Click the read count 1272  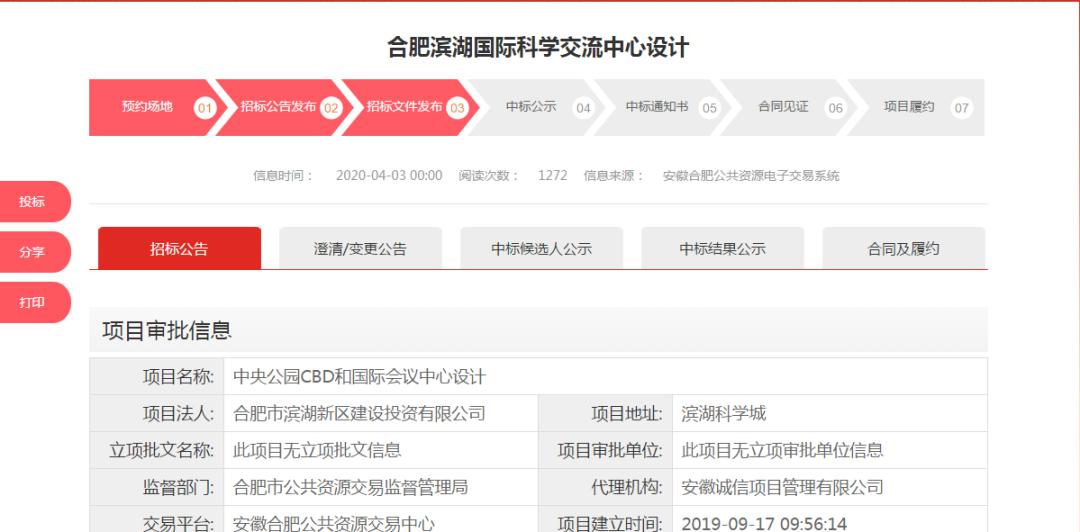click(x=552, y=176)
